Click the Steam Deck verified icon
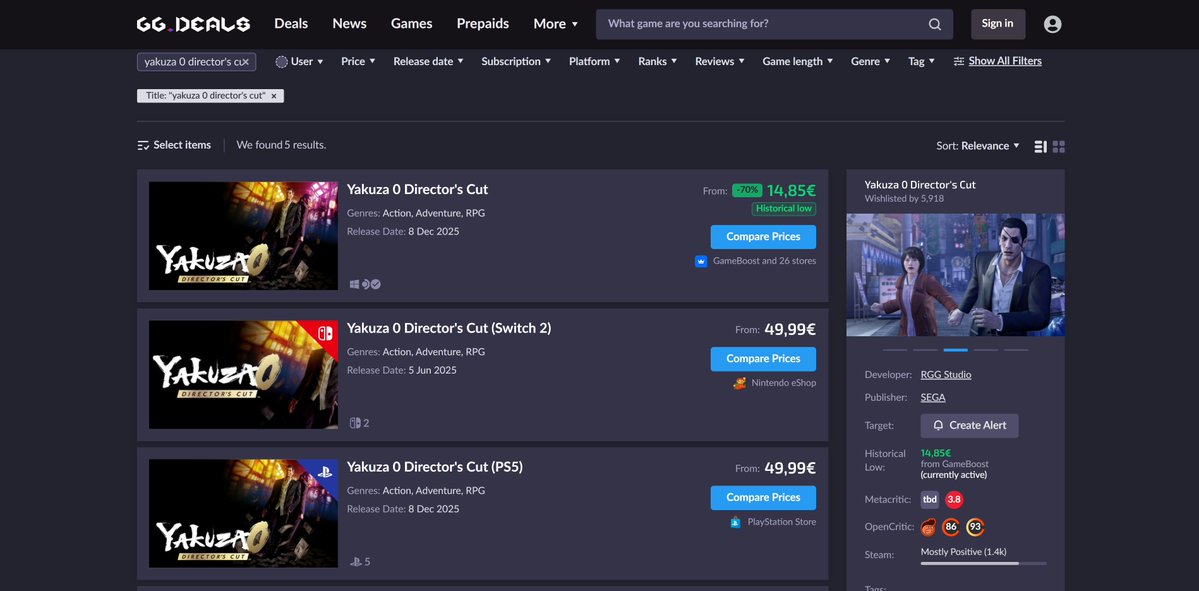 point(376,284)
